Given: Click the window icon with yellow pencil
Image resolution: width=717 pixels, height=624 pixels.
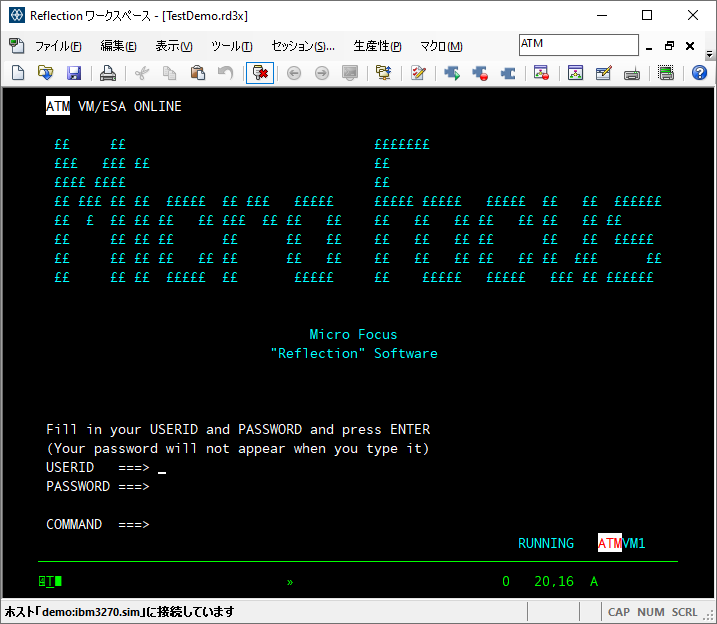Looking at the screenshot, I should pyautogui.click(x=604, y=73).
